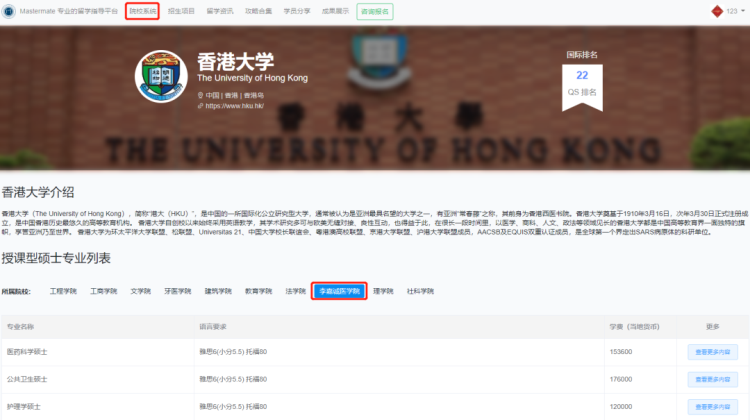Open the 留学资讯 nav item
Screen dimensions: 750x420
tap(219, 11)
